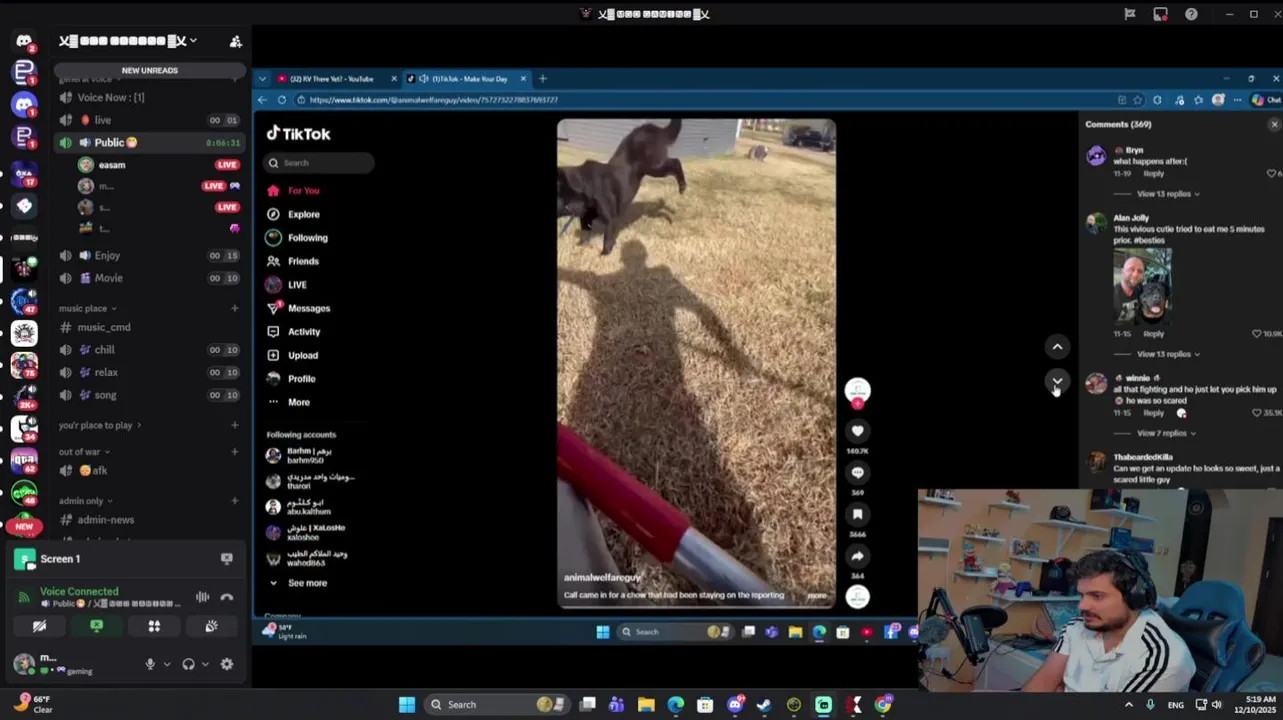Expand the you'r place to play category

(100, 425)
